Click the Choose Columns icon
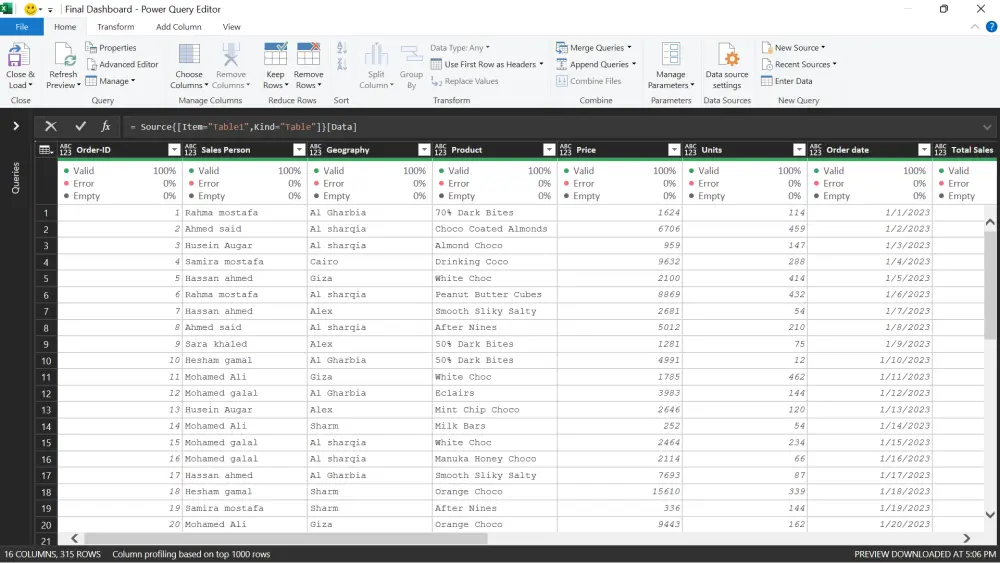Image resolution: width=1000 pixels, height=563 pixels. [x=189, y=55]
